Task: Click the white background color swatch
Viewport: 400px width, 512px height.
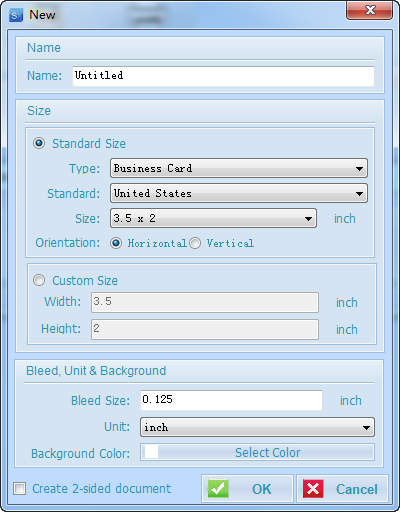Action: click(151, 452)
